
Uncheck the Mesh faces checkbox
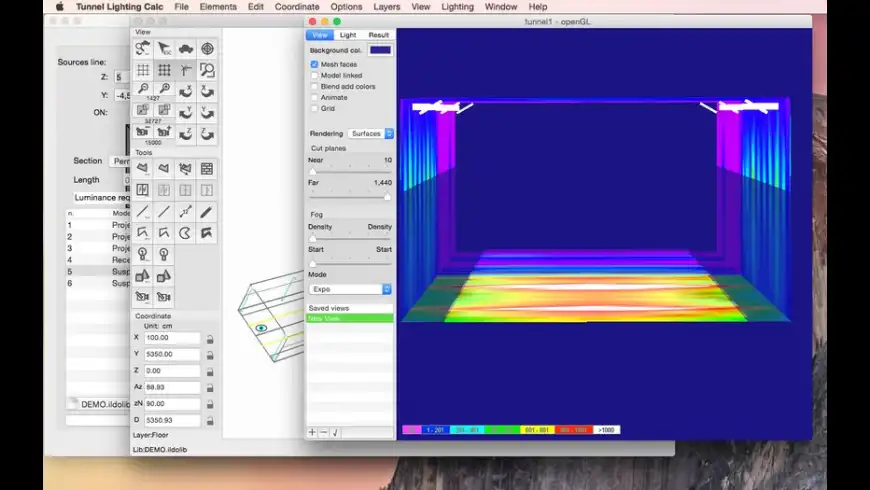(315, 64)
